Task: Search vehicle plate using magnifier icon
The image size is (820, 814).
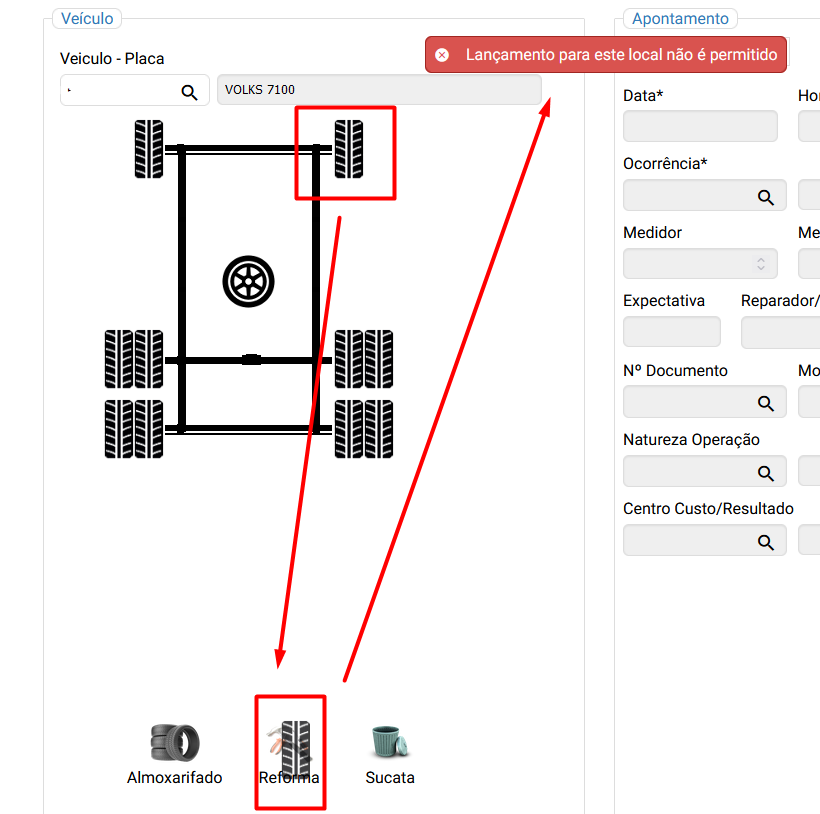Action: point(189,92)
